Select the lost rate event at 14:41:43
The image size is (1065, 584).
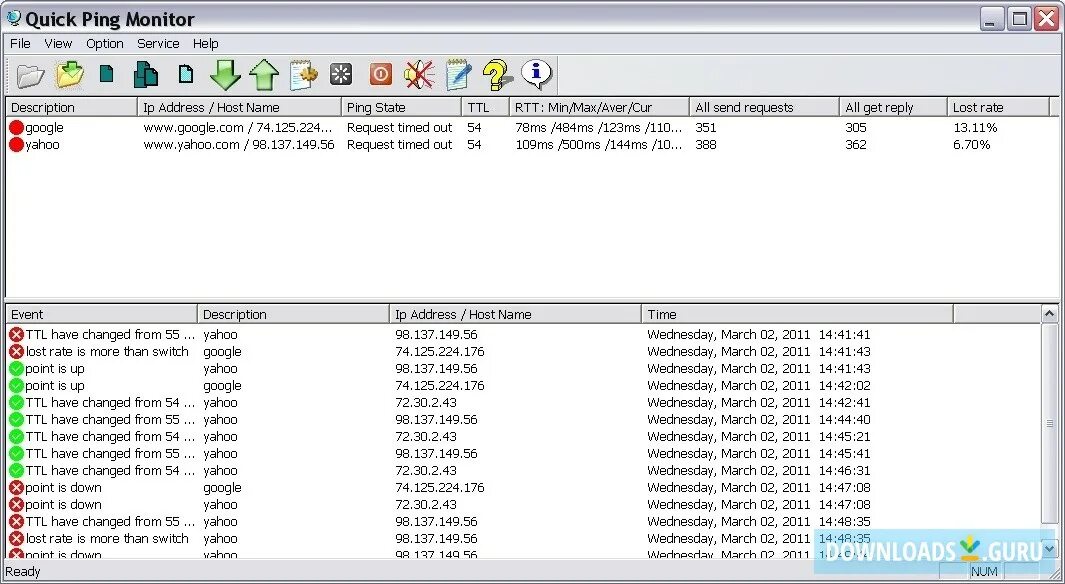tap(523, 352)
